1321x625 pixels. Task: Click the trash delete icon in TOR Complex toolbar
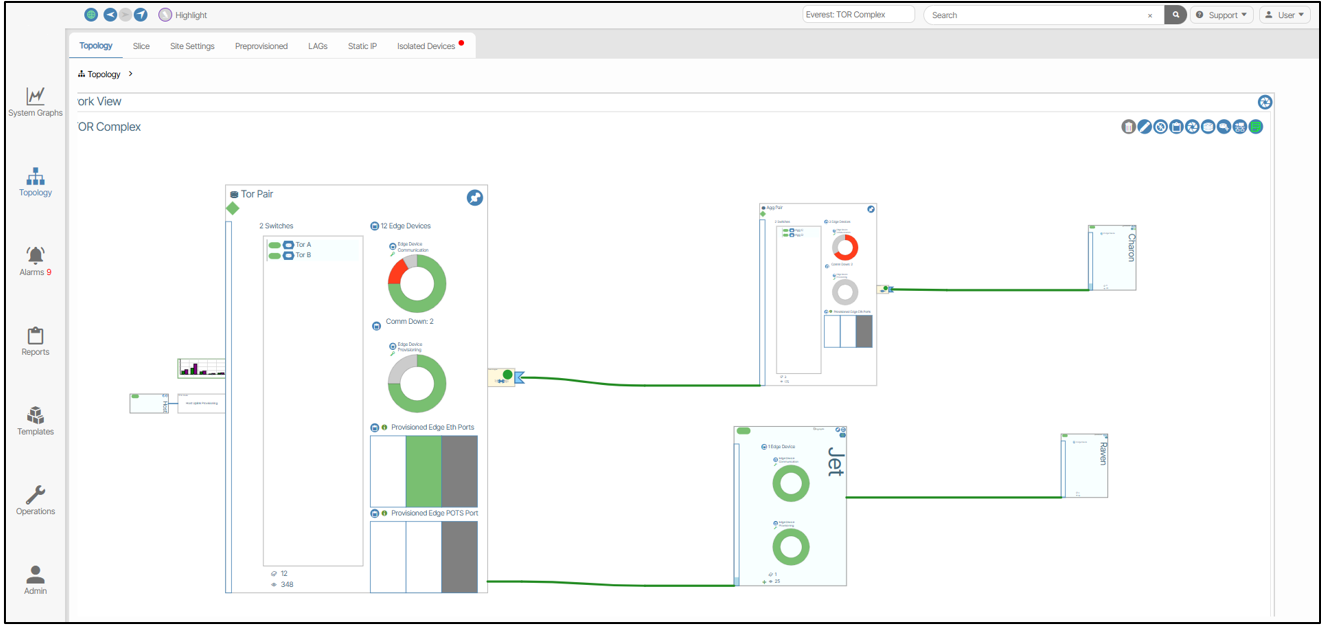pyautogui.click(x=1128, y=127)
